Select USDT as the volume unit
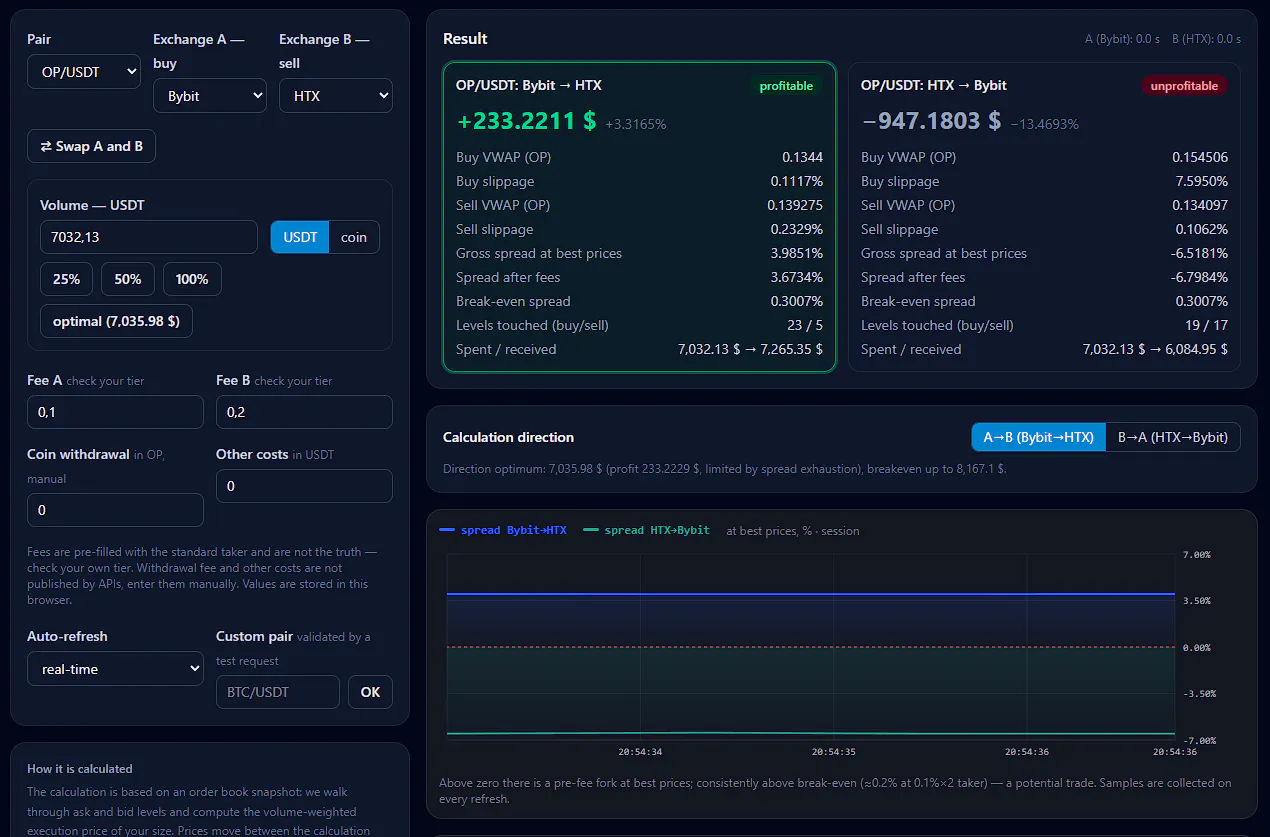 pos(300,237)
